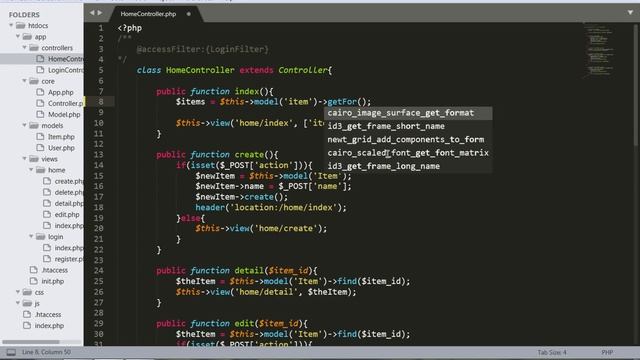Click the app folder icon

27,36
